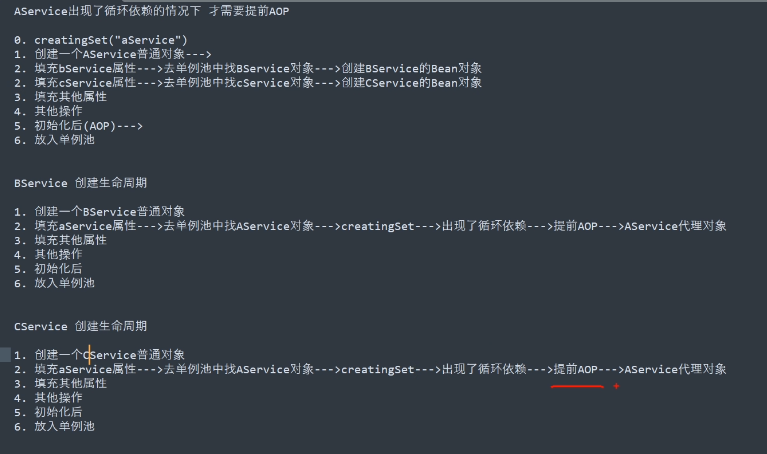
Task: Click 'AService代理对象' in the BService section
Action: pos(675,226)
